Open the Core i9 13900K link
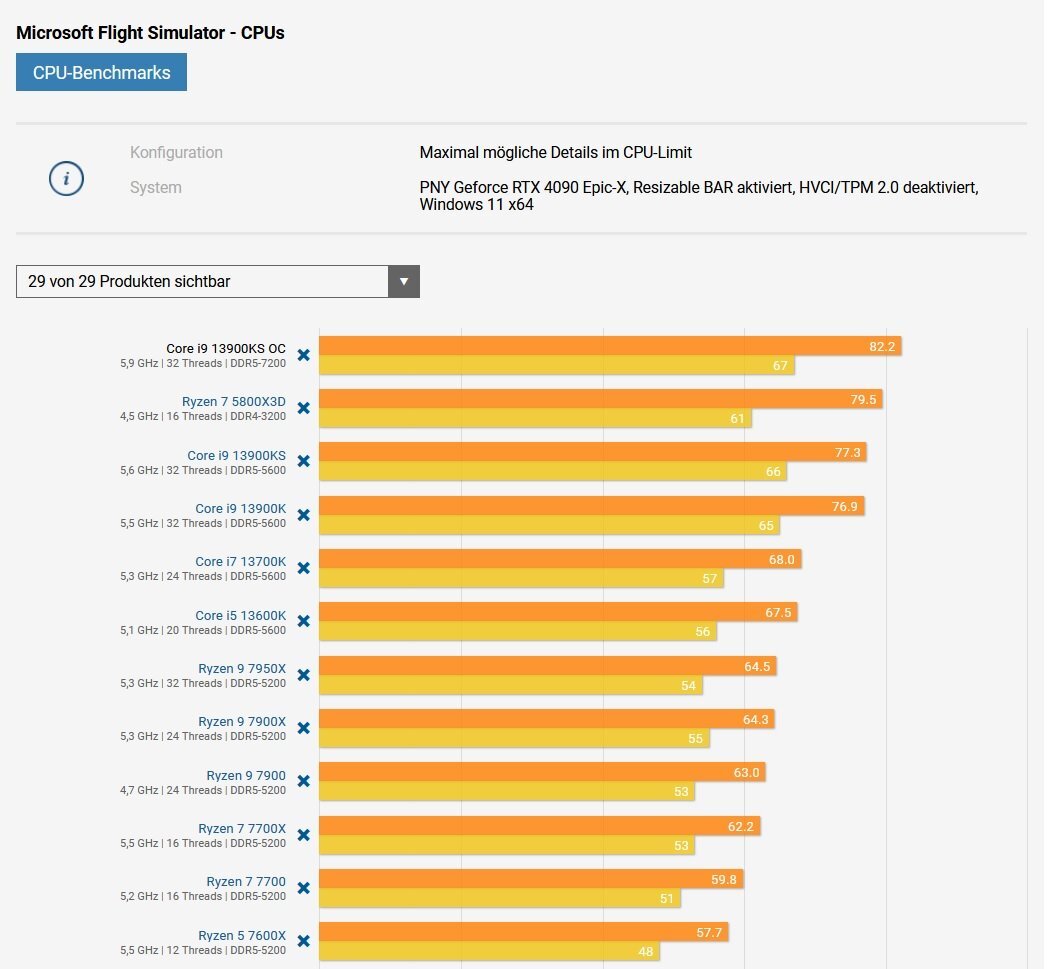This screenshot has width=1064, height=969. pos(240,508)
